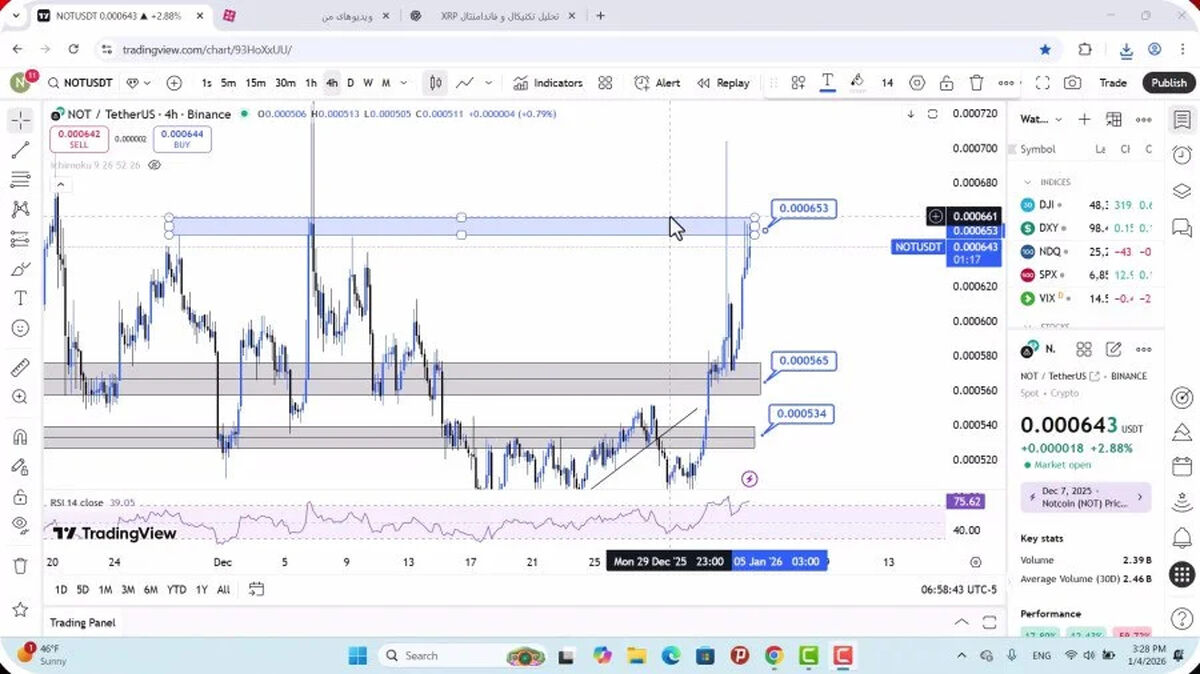Toggle magnet mode for drawings
This screenshot has width=1200, height=674.
coord(20,437)
